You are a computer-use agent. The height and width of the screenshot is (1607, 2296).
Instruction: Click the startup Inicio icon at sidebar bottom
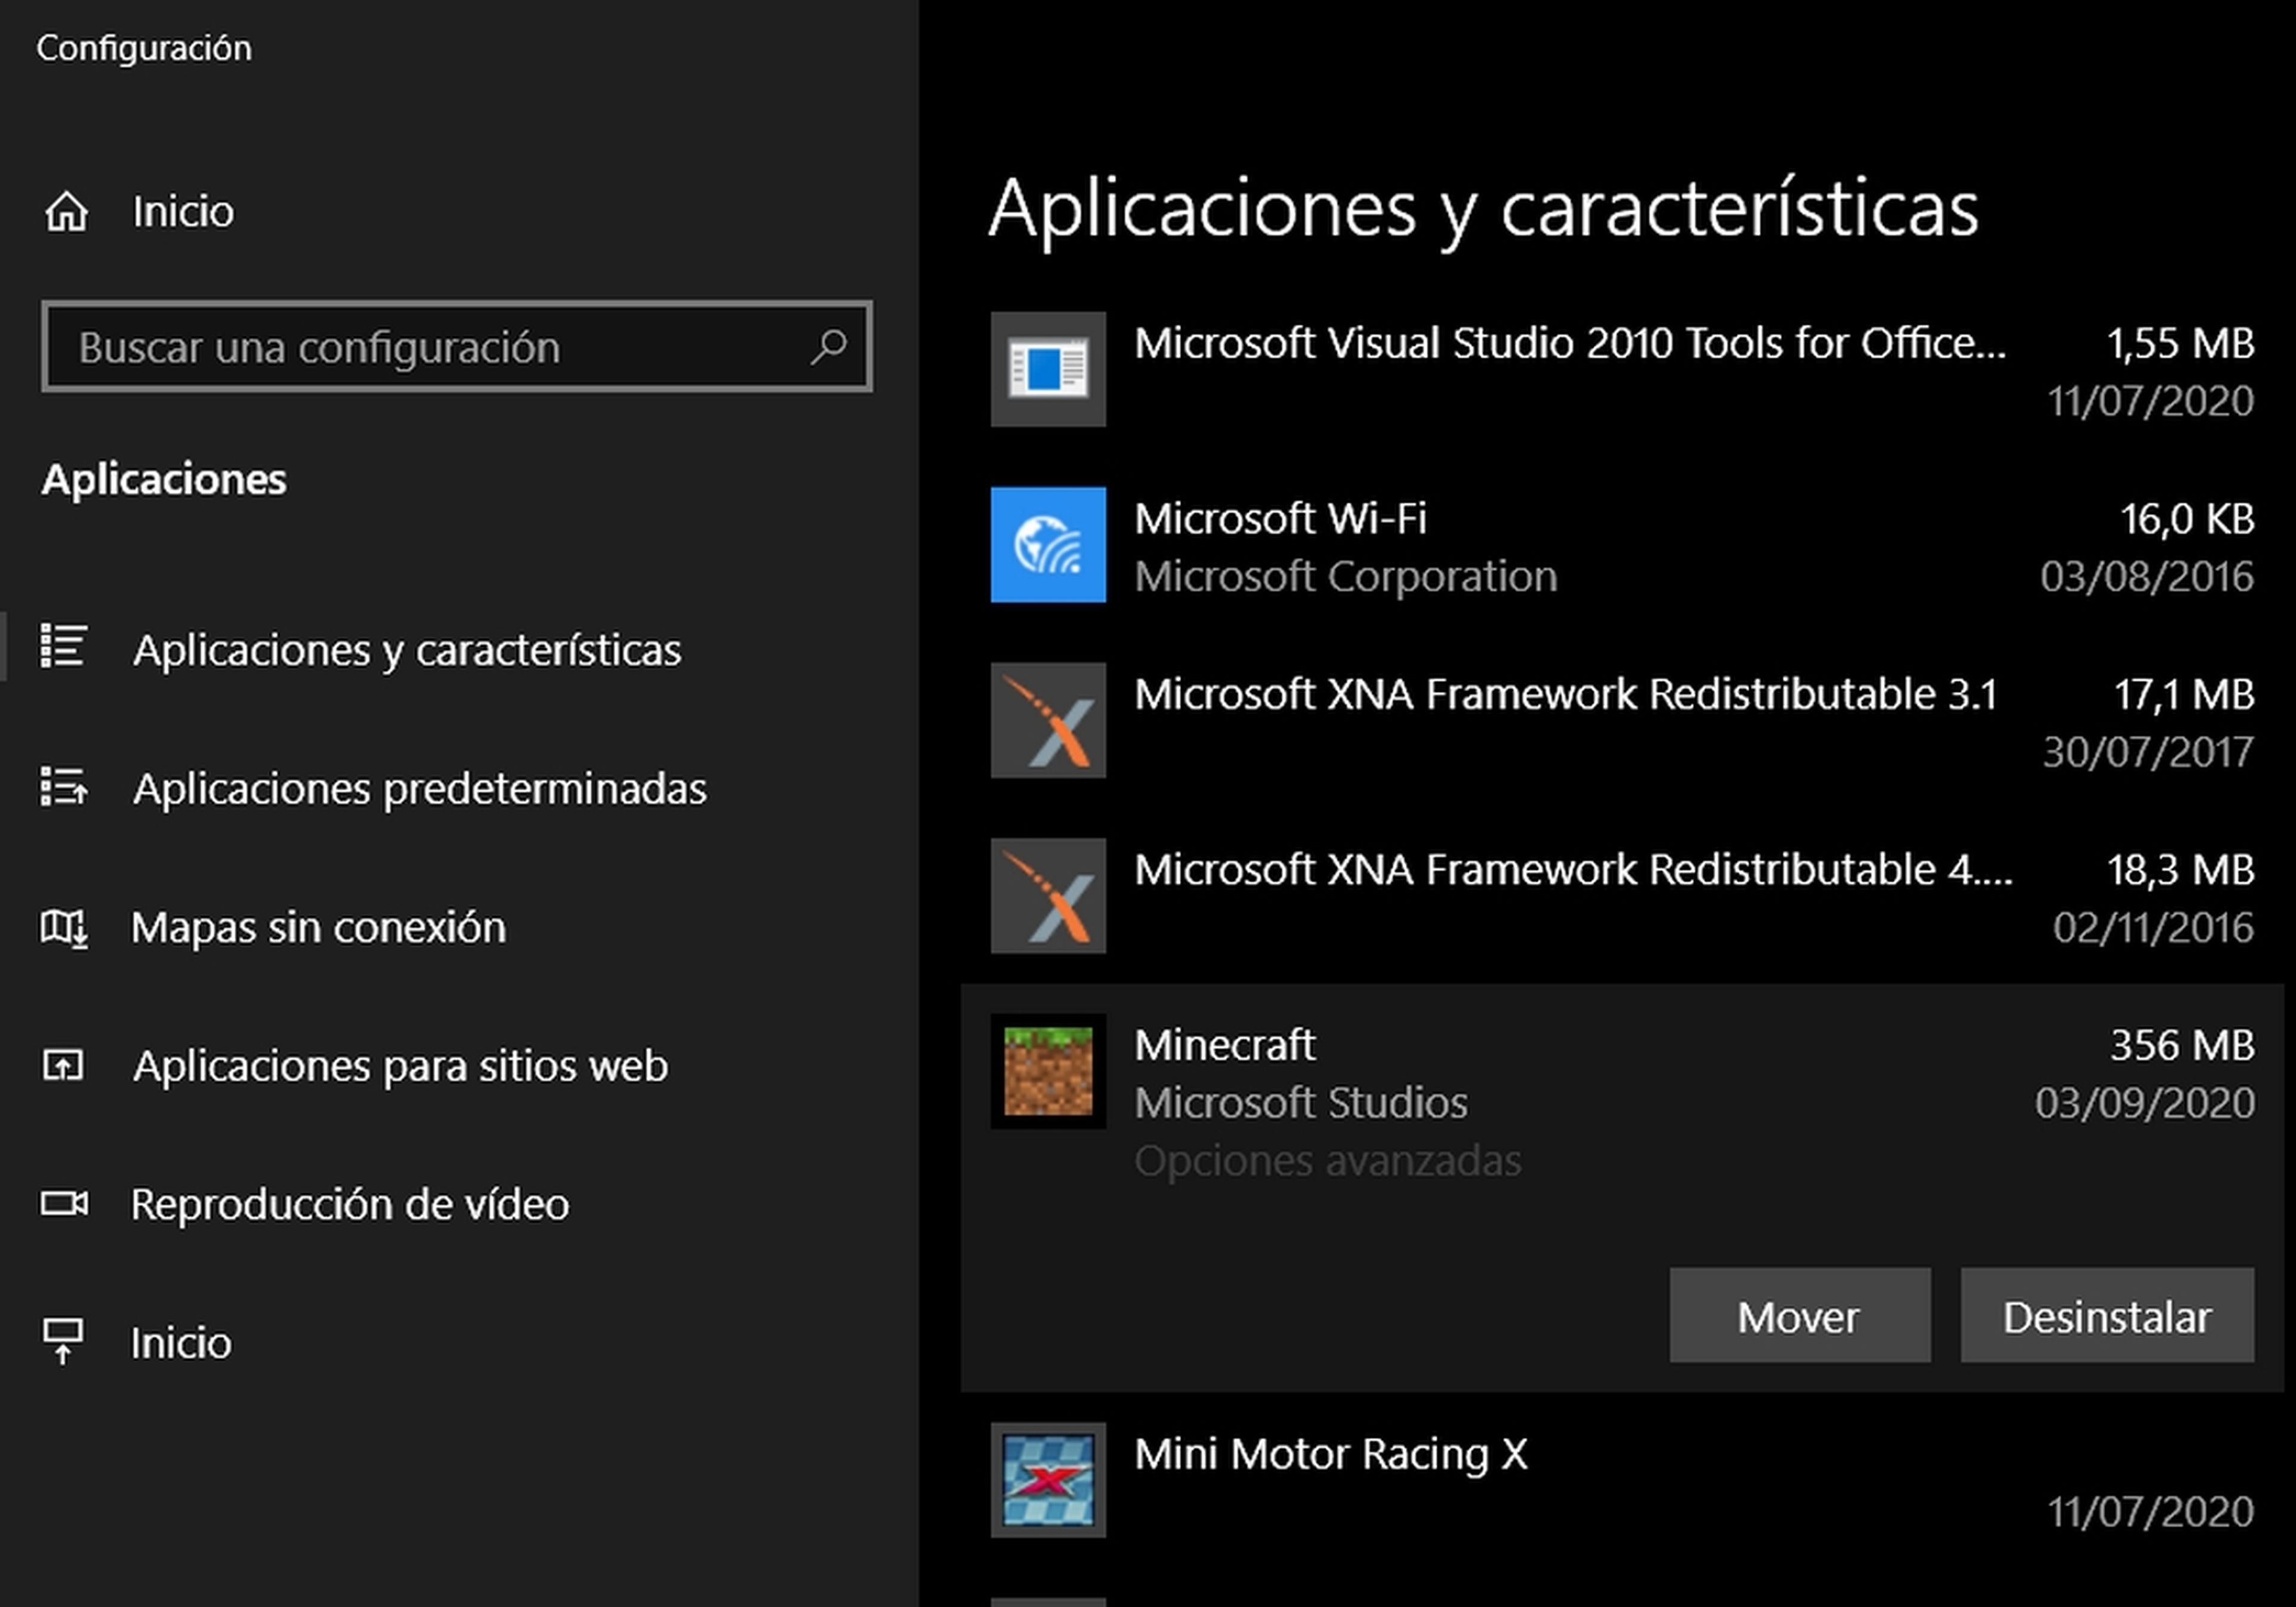63,1342
